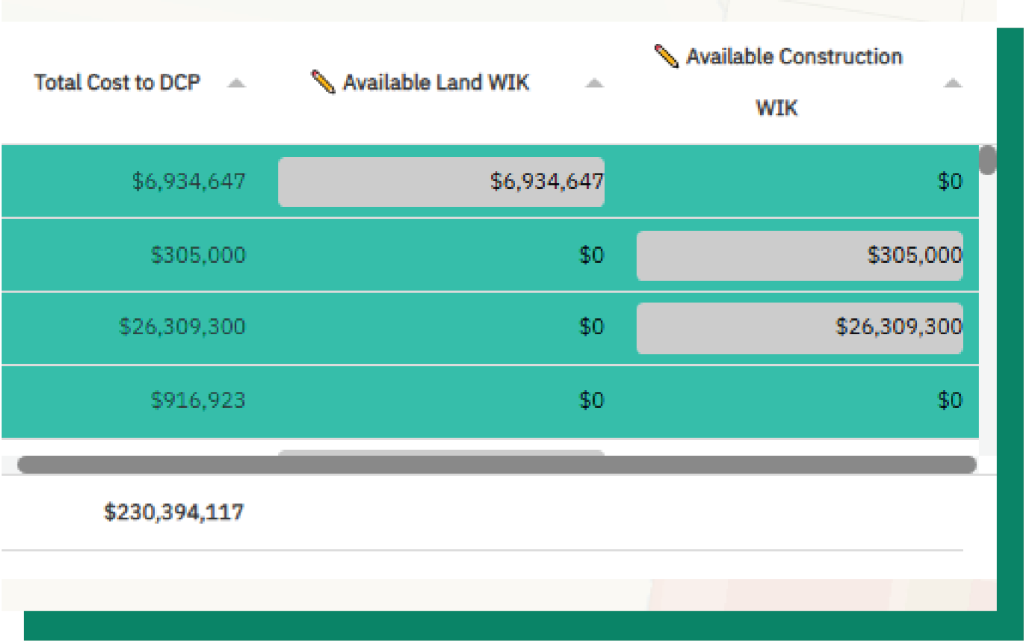Screen dimensions: 1024x641
Task: Click the $230,394,117 grand total value
Action: [x=174, y=513]
